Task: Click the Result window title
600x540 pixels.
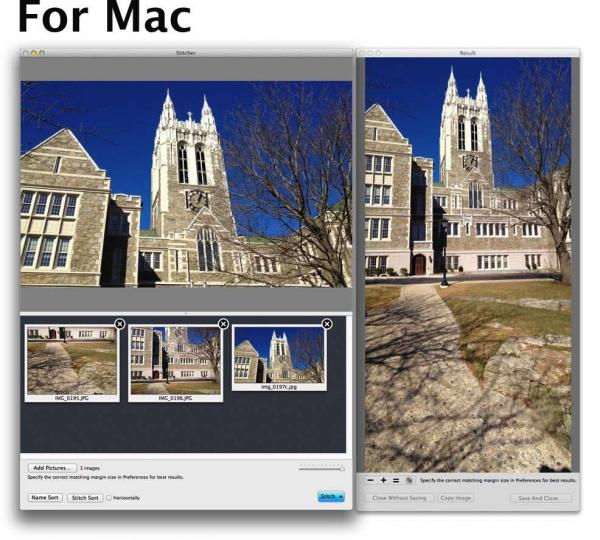Action: [x=467, y=53]
